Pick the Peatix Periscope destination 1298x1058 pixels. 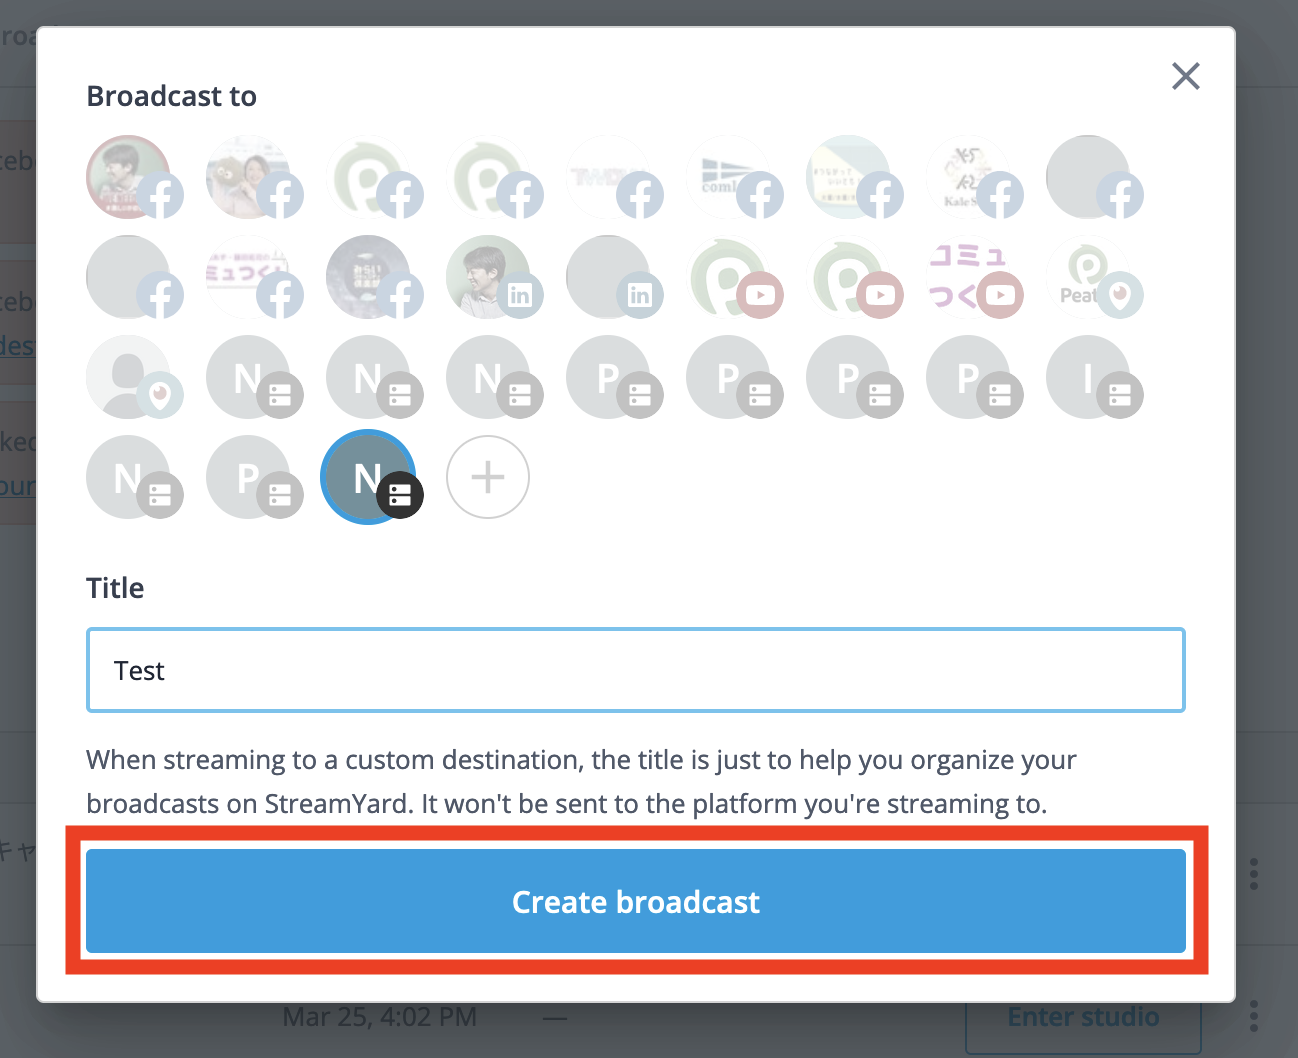1089,277
